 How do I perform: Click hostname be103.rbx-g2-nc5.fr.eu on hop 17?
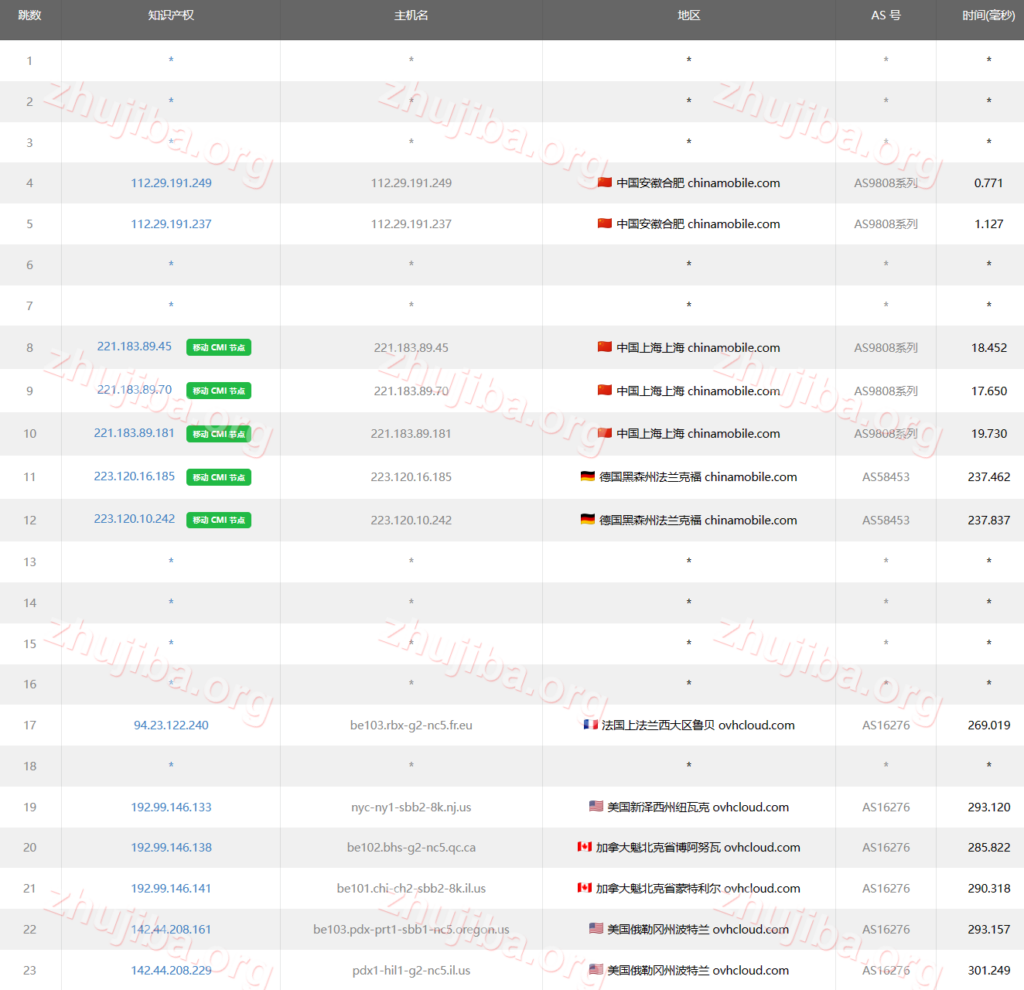pos(411,725)
